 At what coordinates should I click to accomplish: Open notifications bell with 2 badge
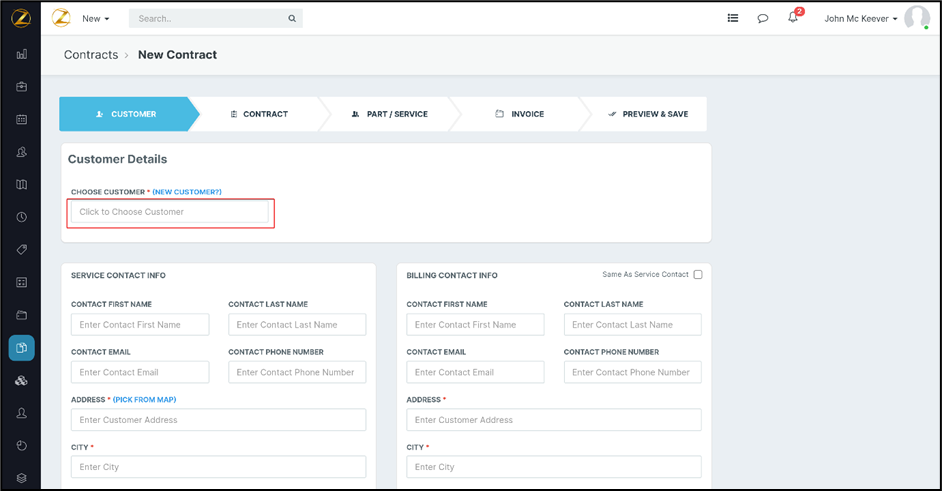(793, 18)
